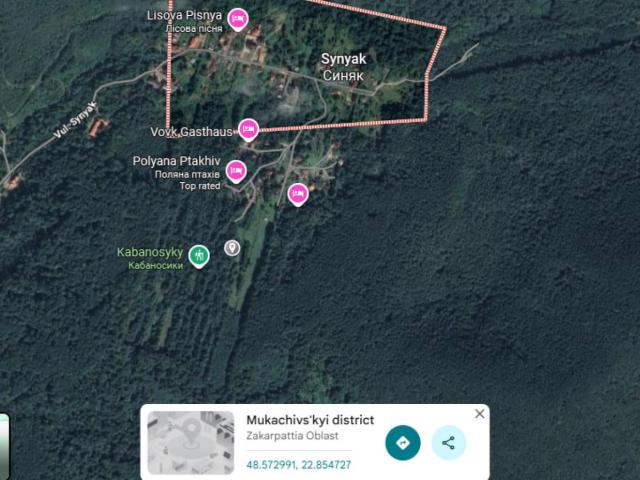The height and width of the screenshot is (480, 640).
Task: Share this location with the share icon
Action: [449, 442]
